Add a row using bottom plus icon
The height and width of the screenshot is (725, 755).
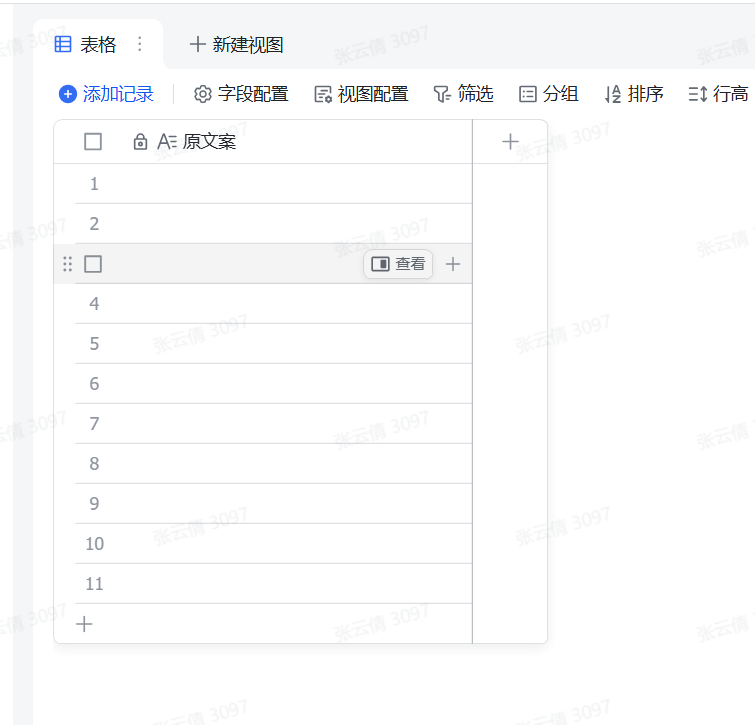[84, 624]
